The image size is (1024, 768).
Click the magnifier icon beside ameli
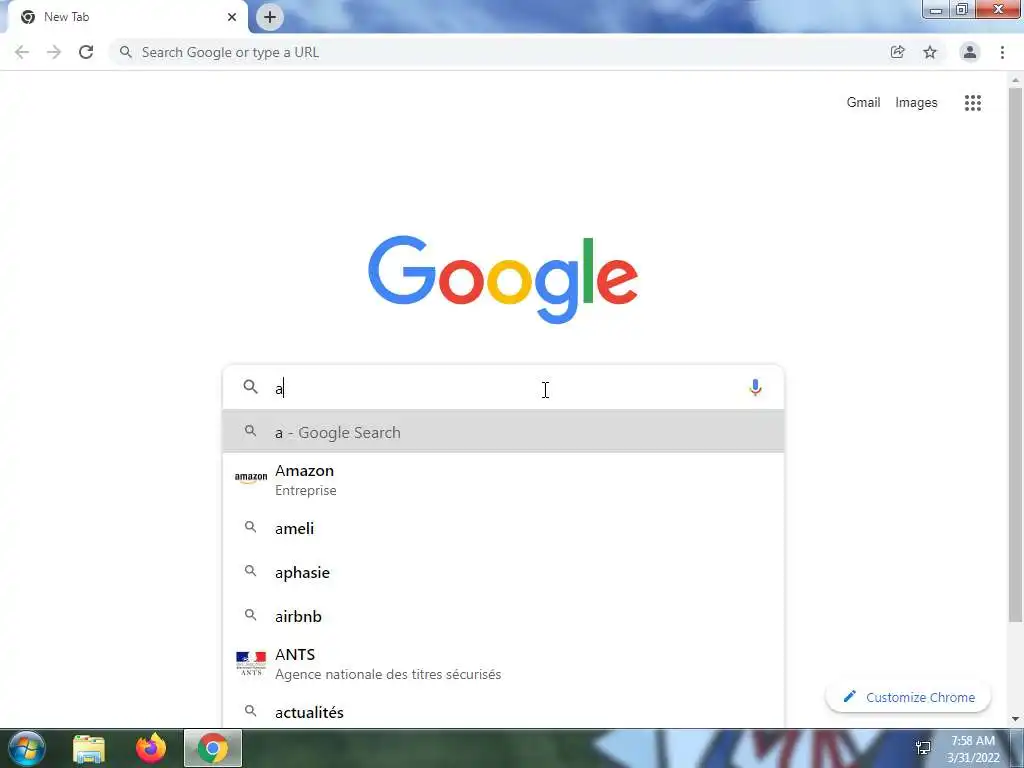click(x=250, y=526)
